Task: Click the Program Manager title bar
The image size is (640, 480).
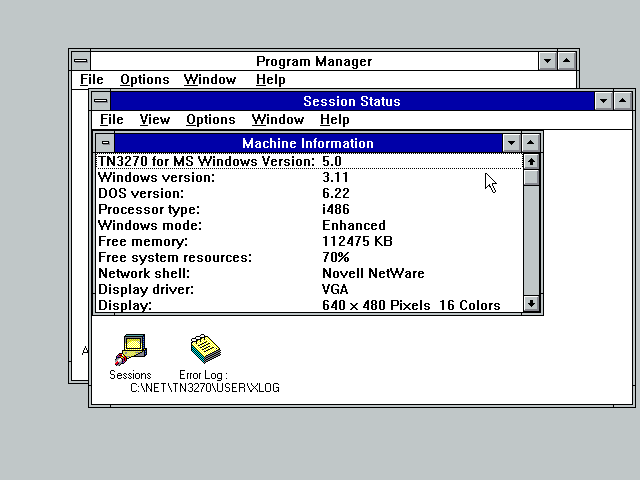Action: coord(314,61)
